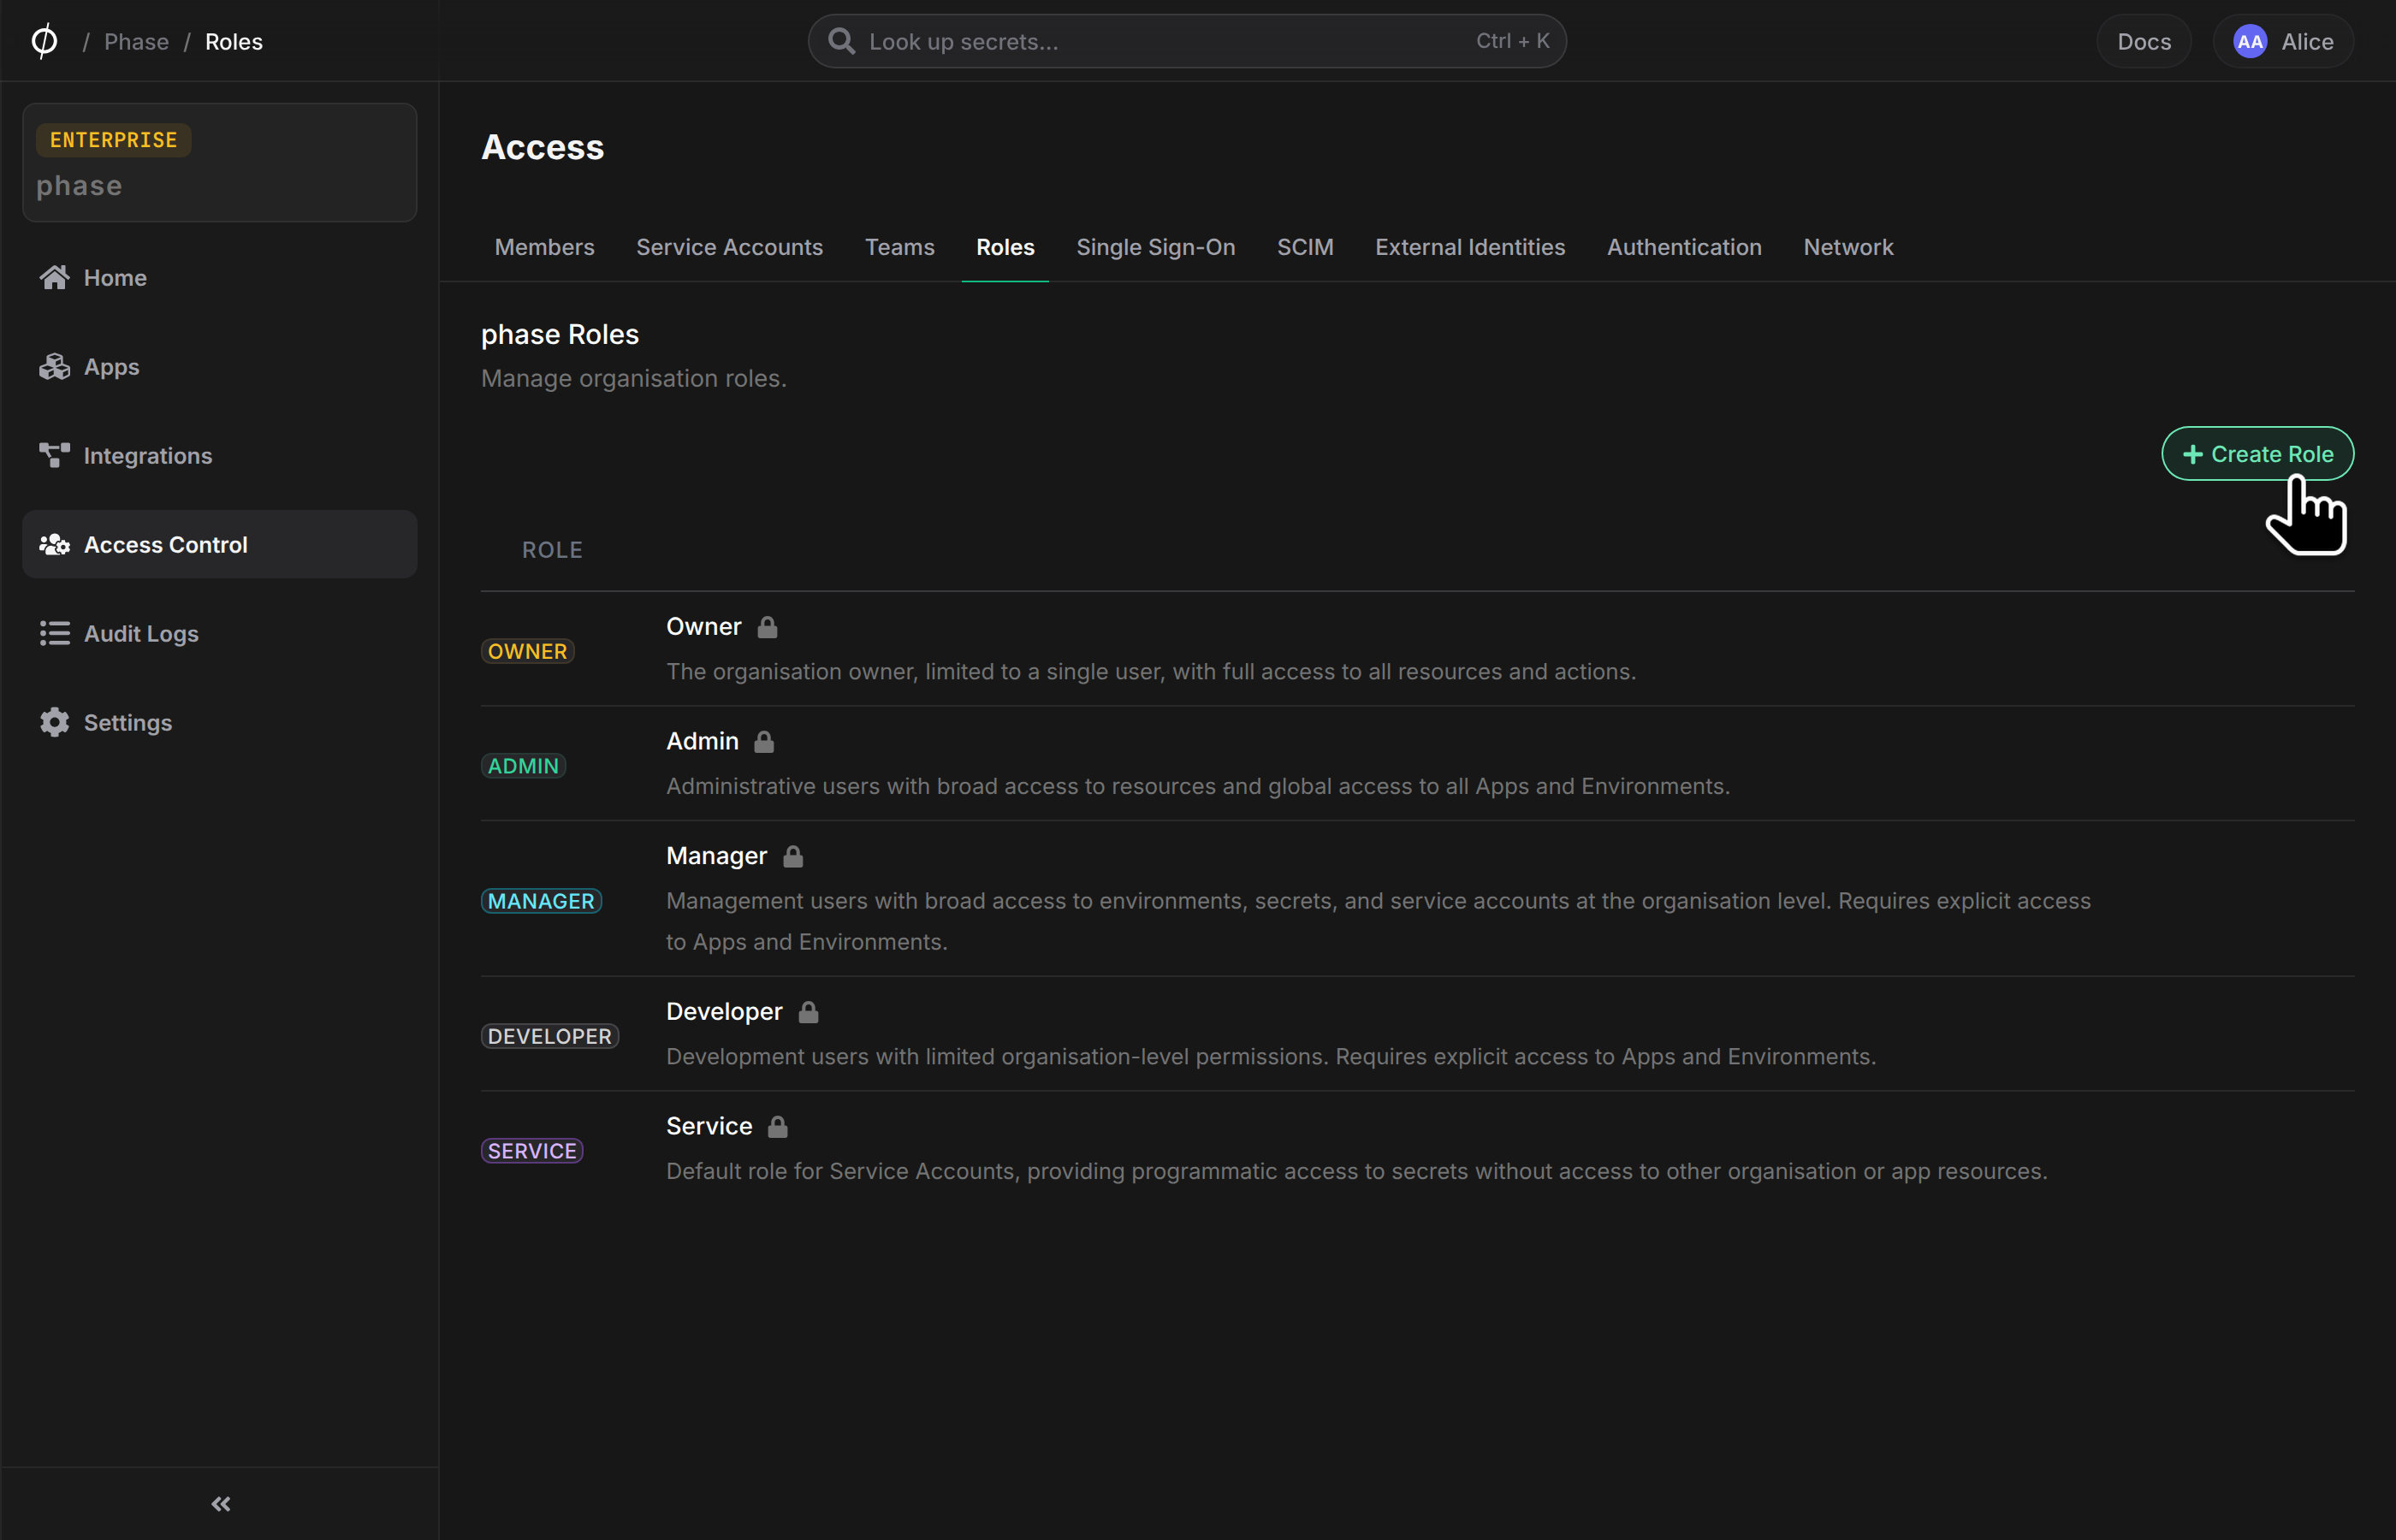
Task: Click the Roles breadcrumb
Action: [234, 41]
